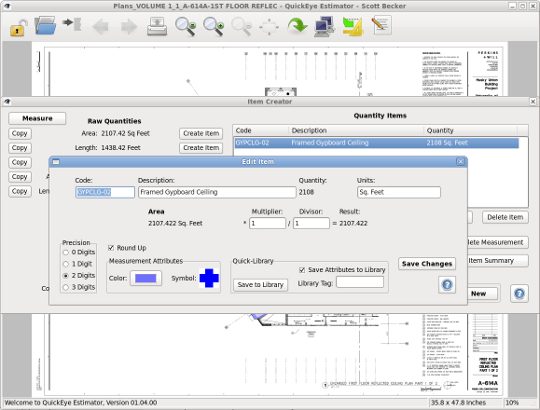
Task: Click Save to Library button
Action: click(260, 285)
